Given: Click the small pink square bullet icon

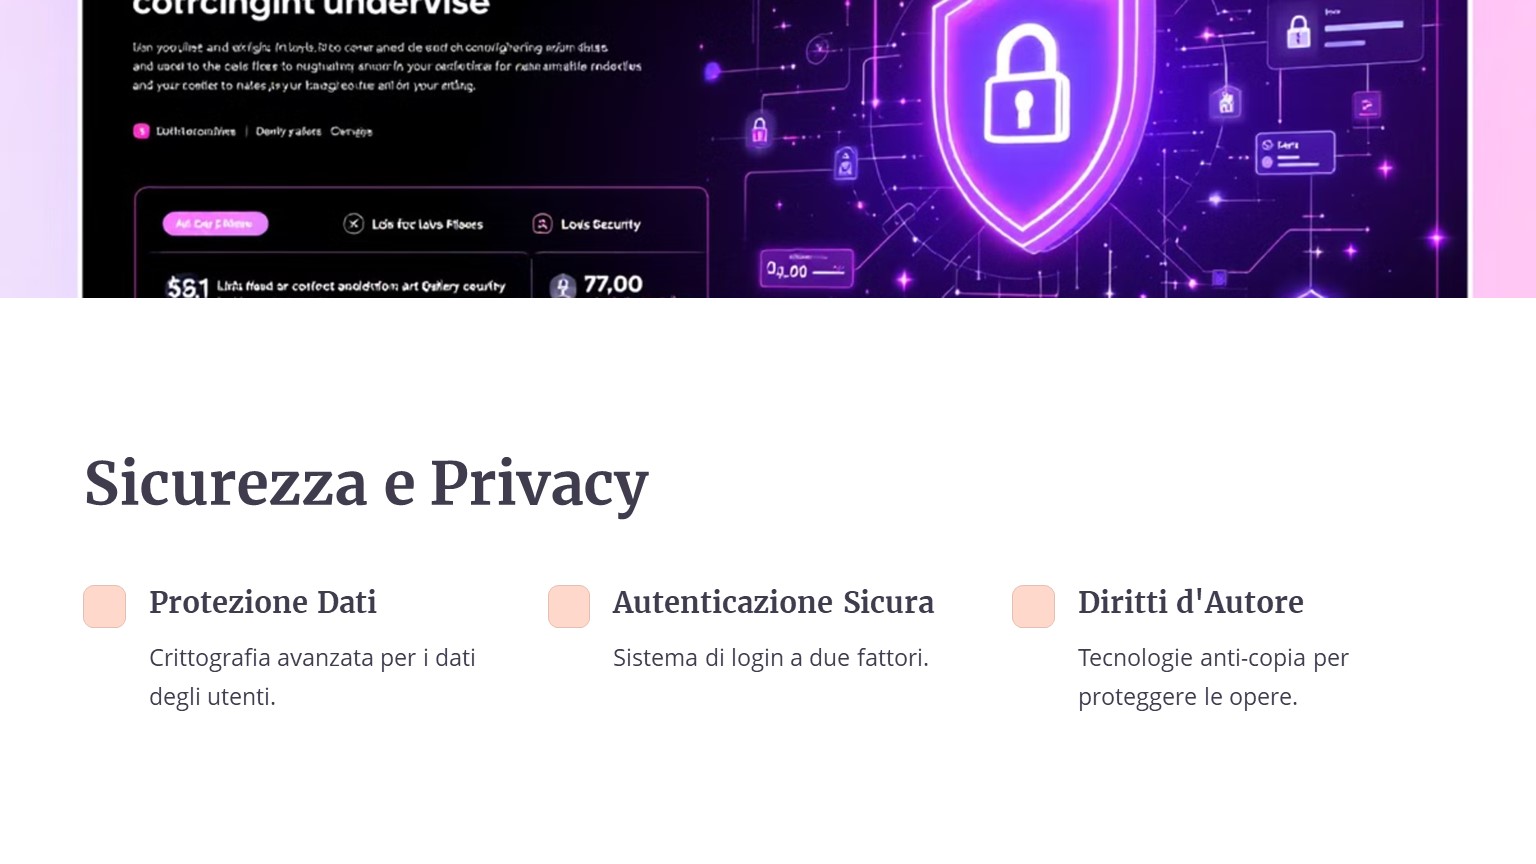Looking at the screenshot, I should pyautogui.click(x=141, y=131).
